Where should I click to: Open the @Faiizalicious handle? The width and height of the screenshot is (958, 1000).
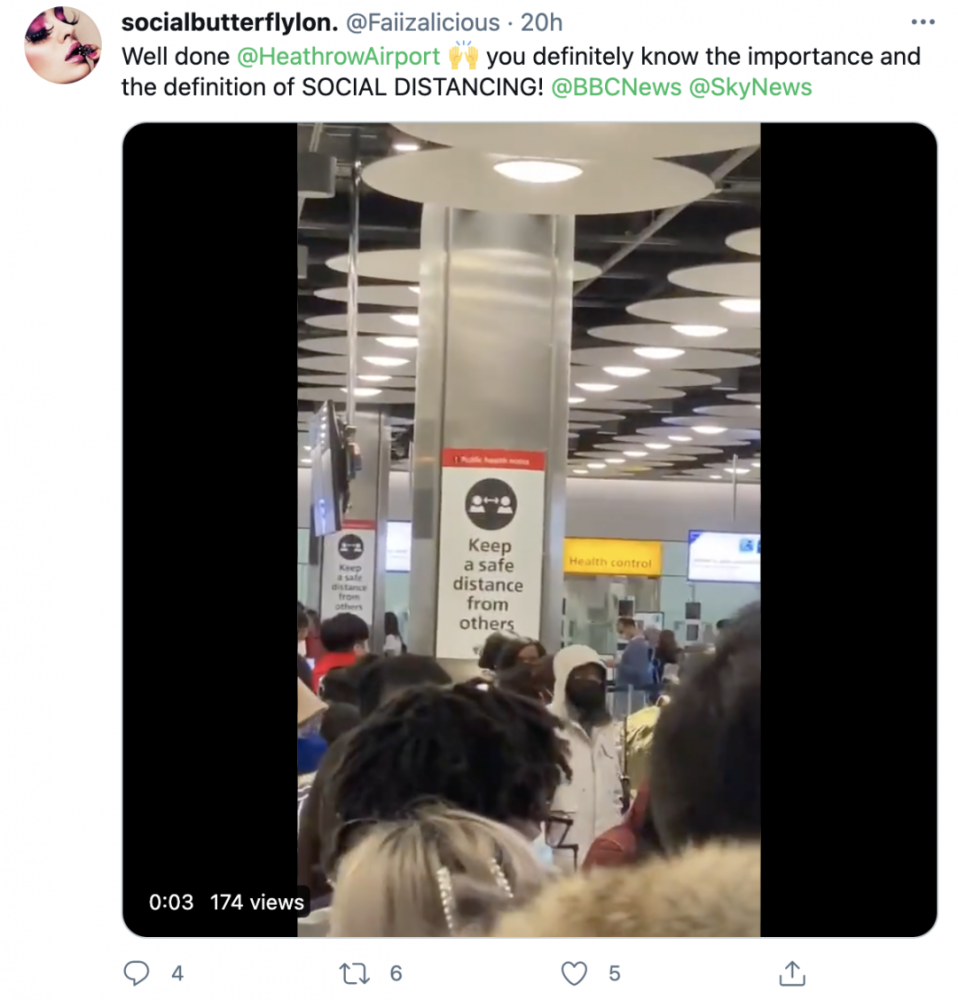(423, 22)
